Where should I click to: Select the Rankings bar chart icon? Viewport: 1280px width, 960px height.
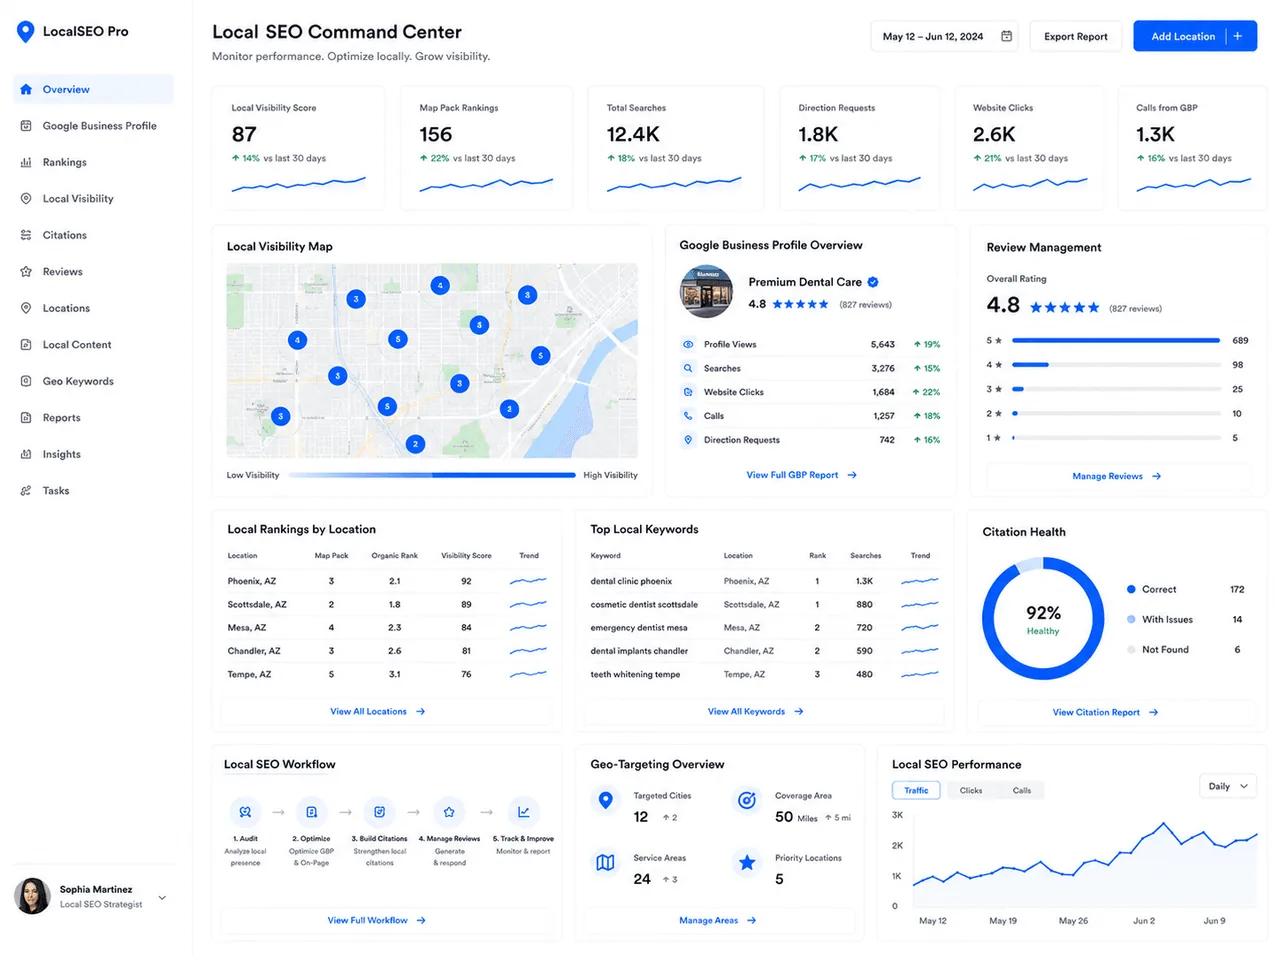click(x=26, y=162)
